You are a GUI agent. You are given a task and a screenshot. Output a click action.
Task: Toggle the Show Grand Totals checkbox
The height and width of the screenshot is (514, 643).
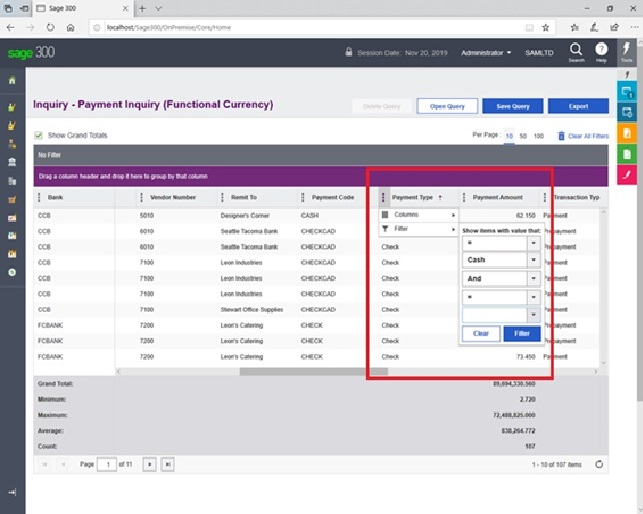coord(39,135)
